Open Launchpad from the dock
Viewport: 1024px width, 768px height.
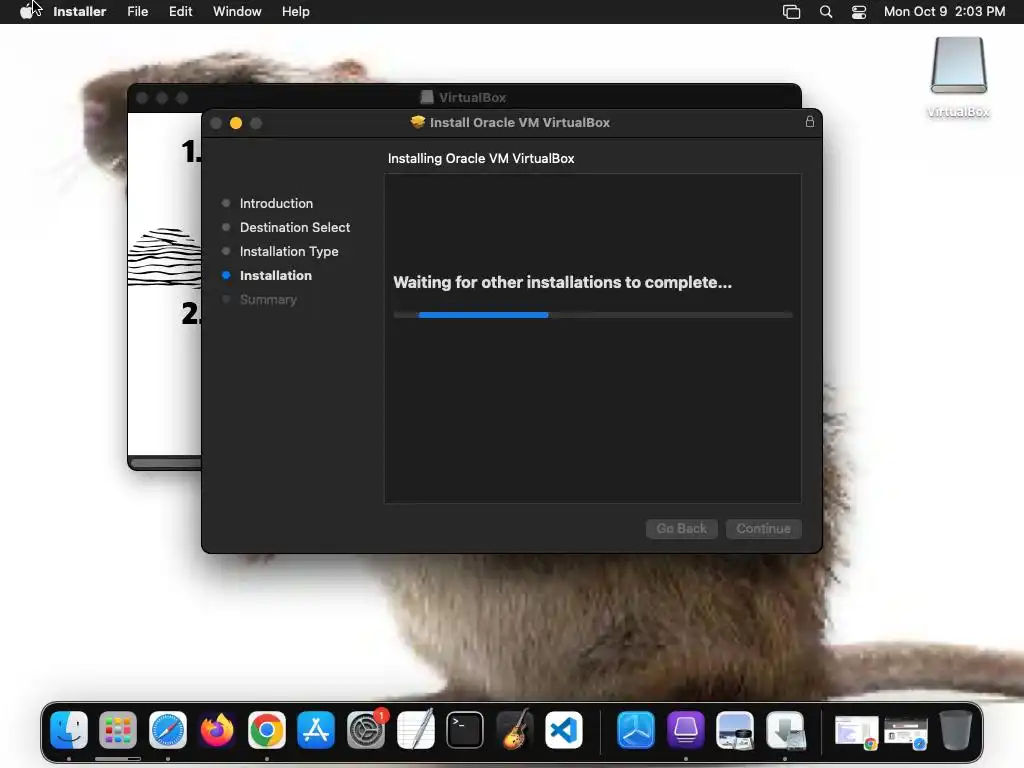point(118,730)
